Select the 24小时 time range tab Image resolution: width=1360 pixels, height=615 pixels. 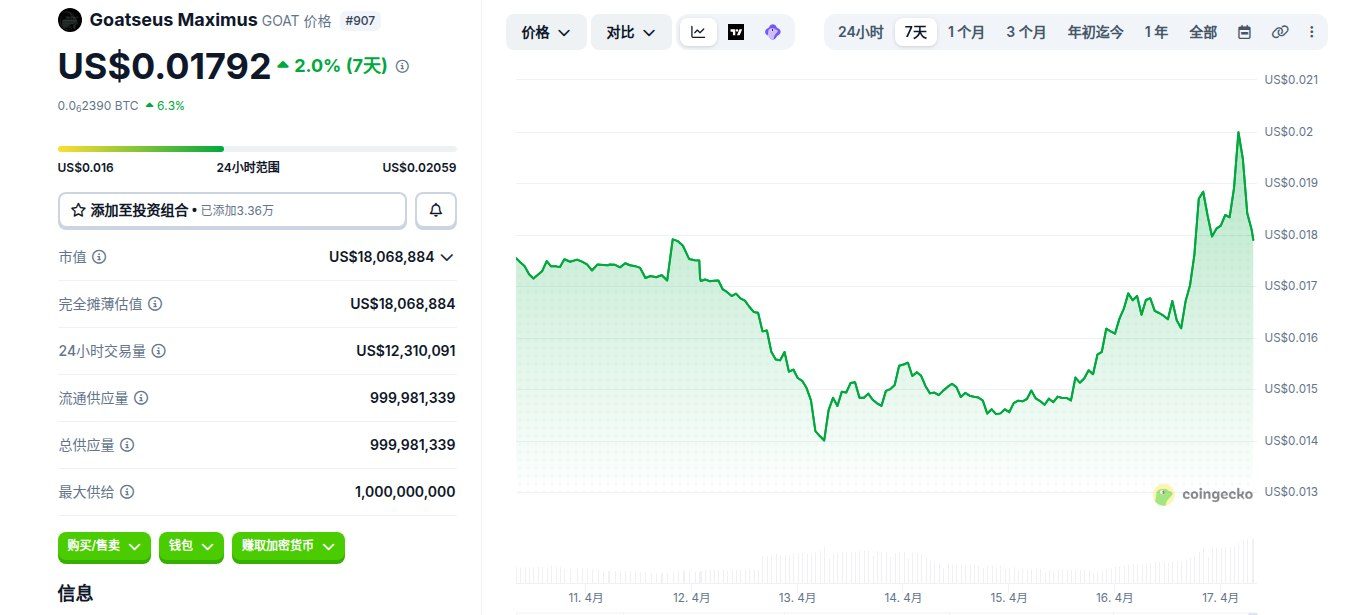click(x=860, y=32)
